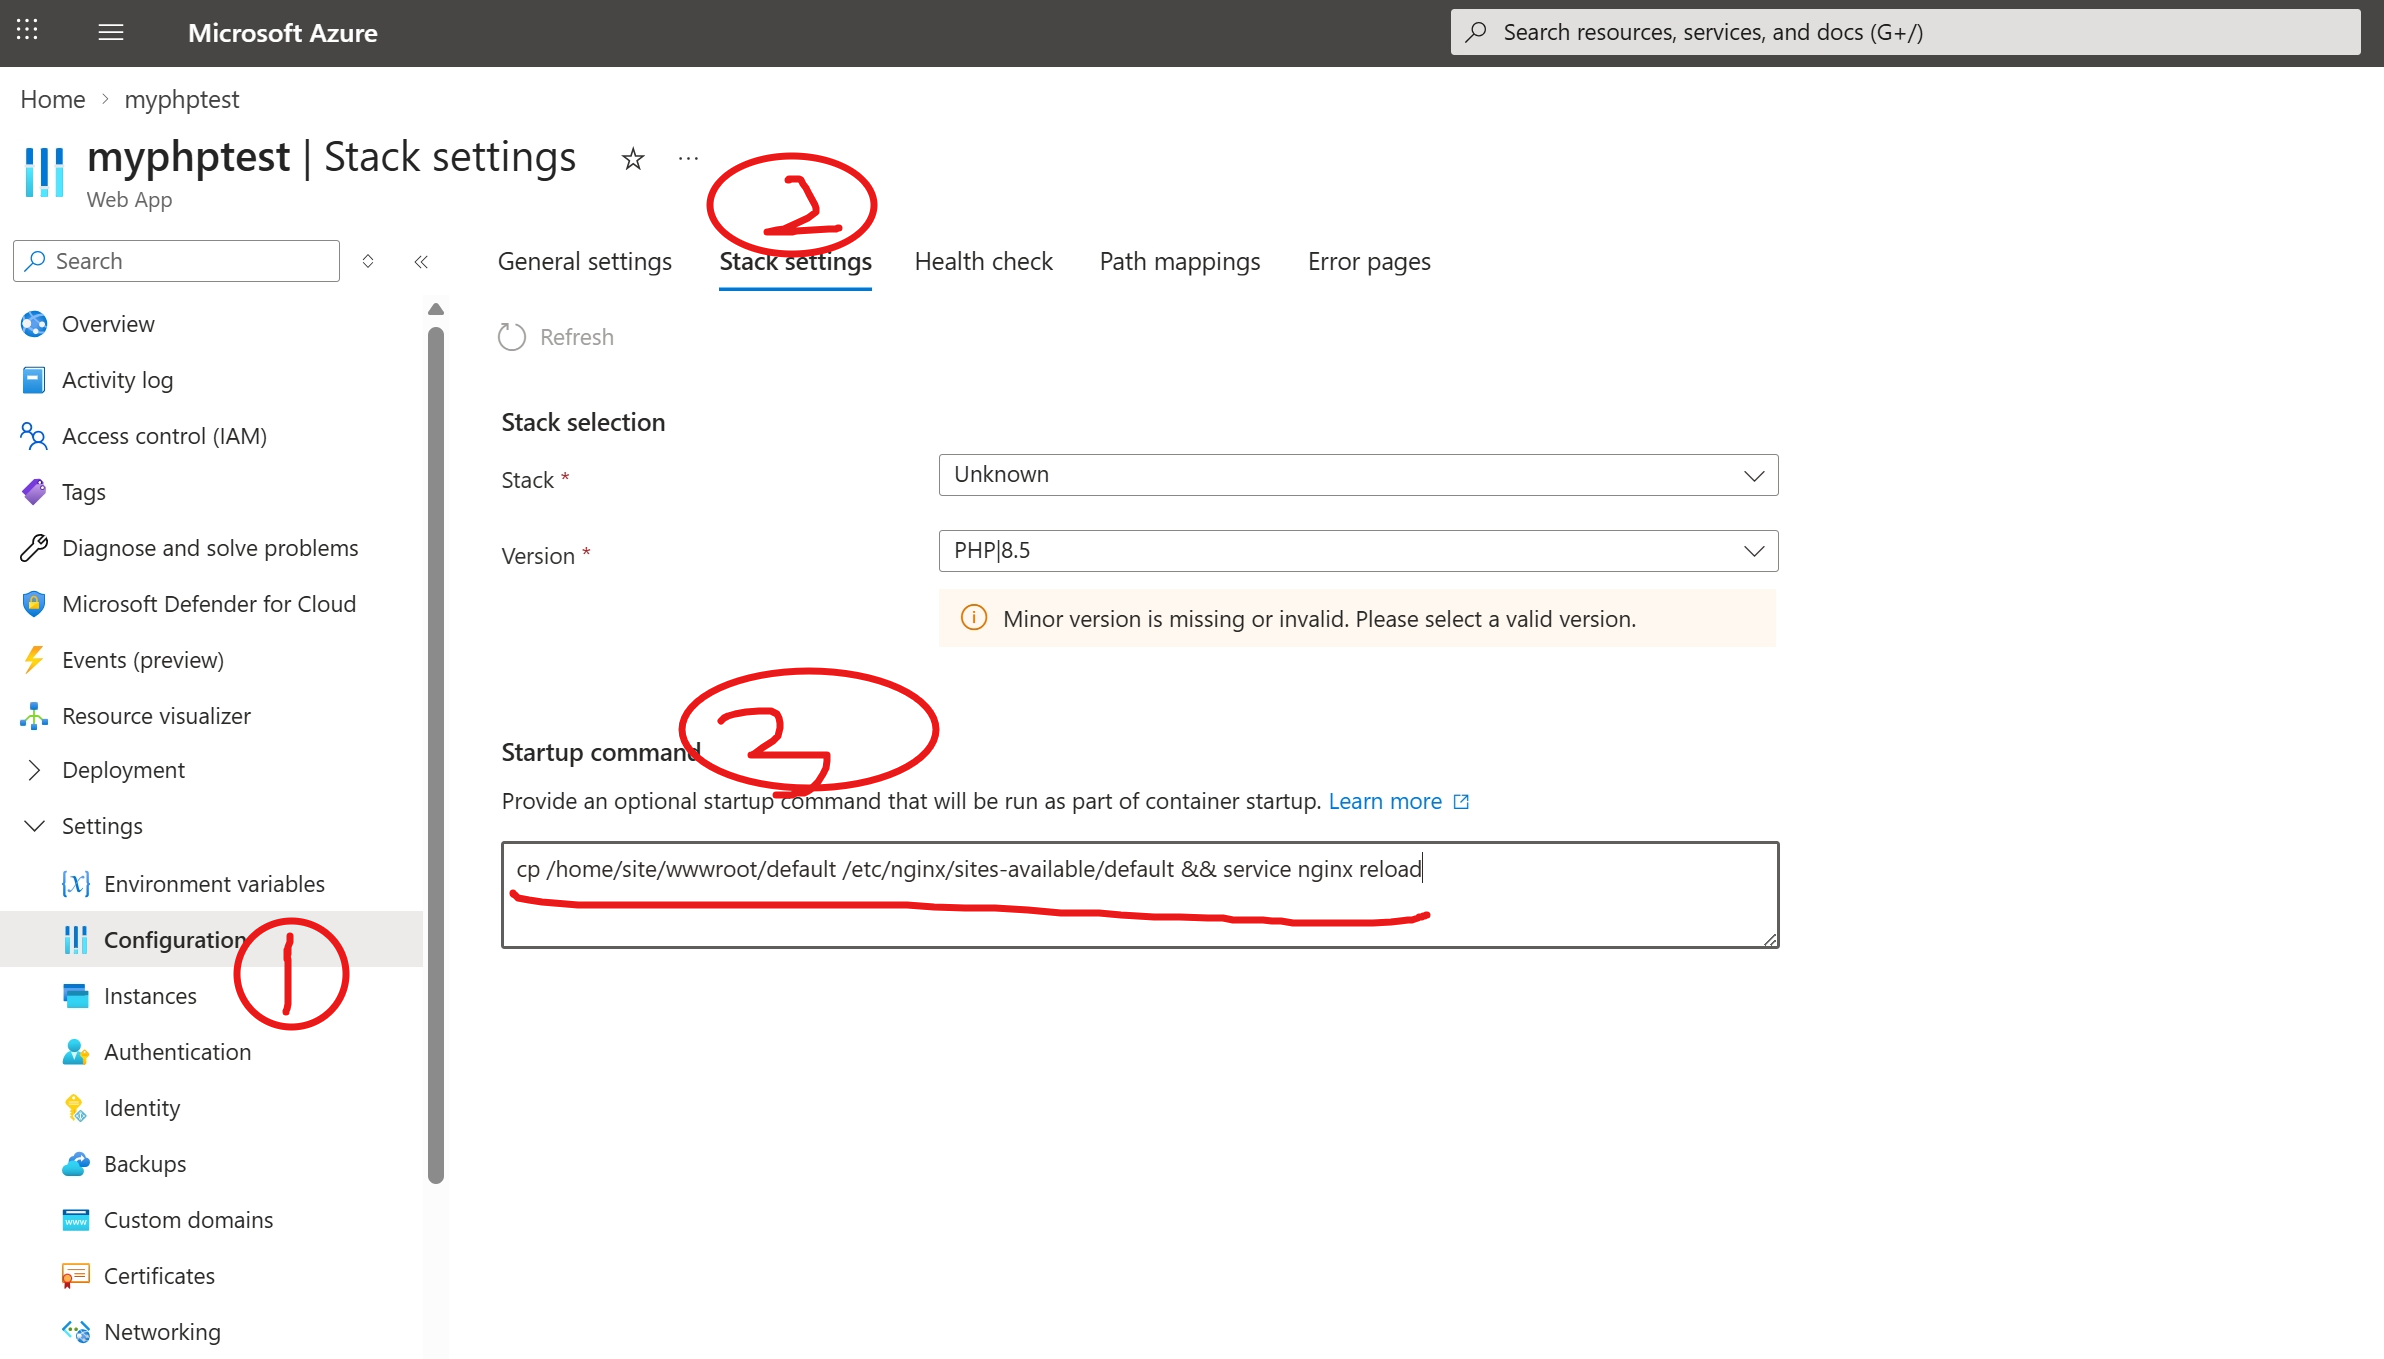This screenshot has height=1359, width=2384.
Task: Toggle sidebar expand/collapse all arrows
Action: [x=368, y=262]
